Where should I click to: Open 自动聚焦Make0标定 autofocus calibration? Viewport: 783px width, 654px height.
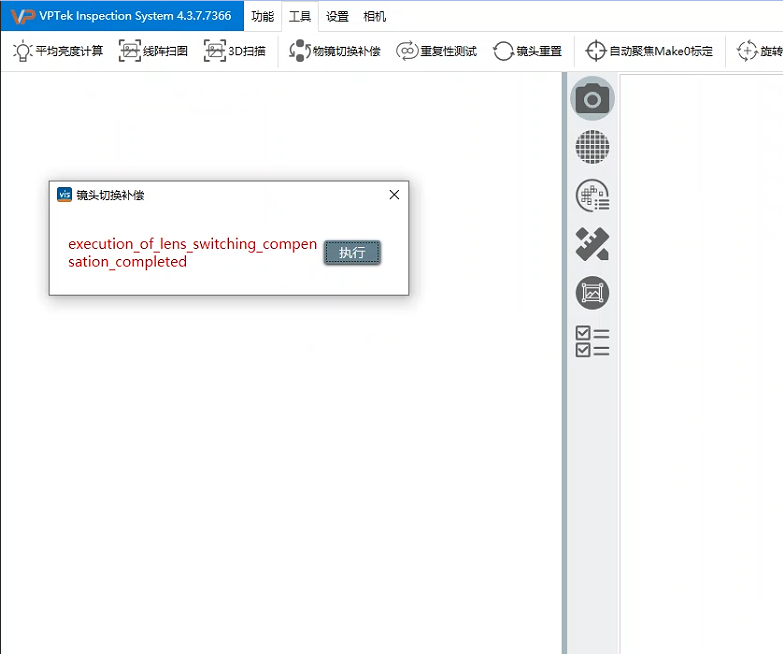pos(649,51)
